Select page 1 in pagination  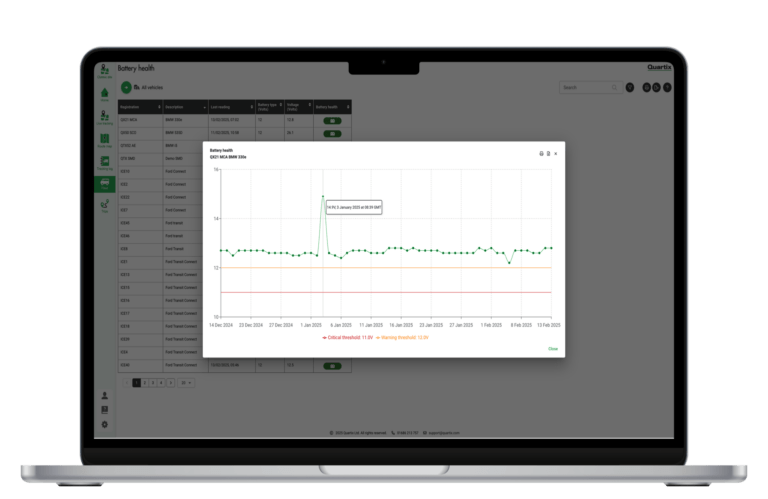tap(137, 383)
